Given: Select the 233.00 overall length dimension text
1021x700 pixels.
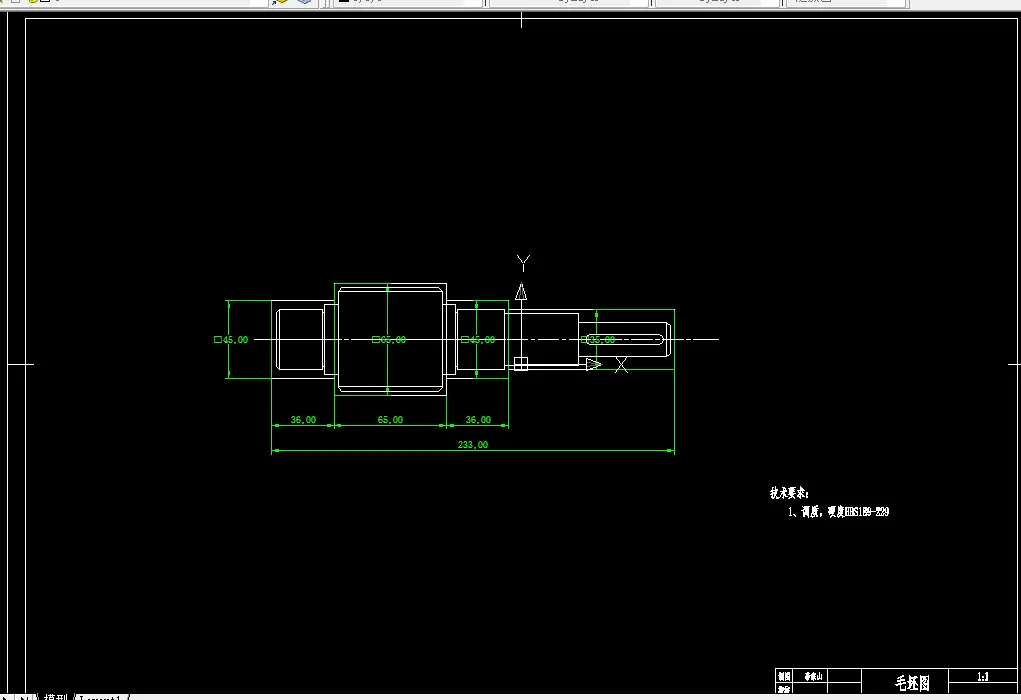Looking at the screenshot, I should click(473, 445).
